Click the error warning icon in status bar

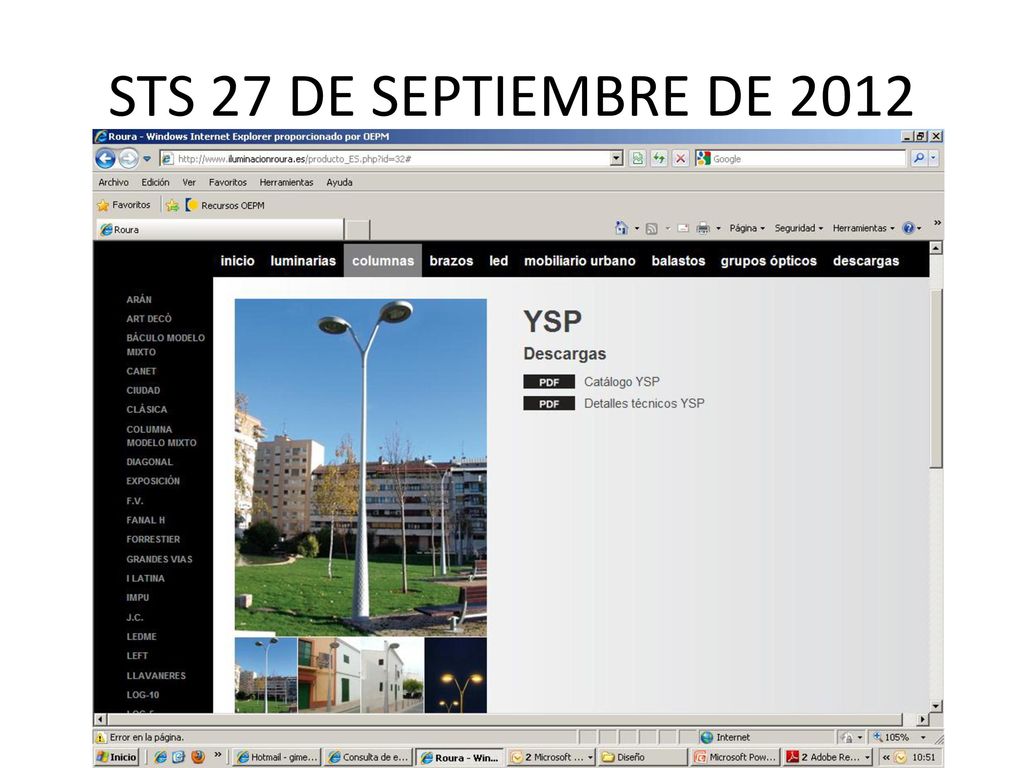point(101,737)
